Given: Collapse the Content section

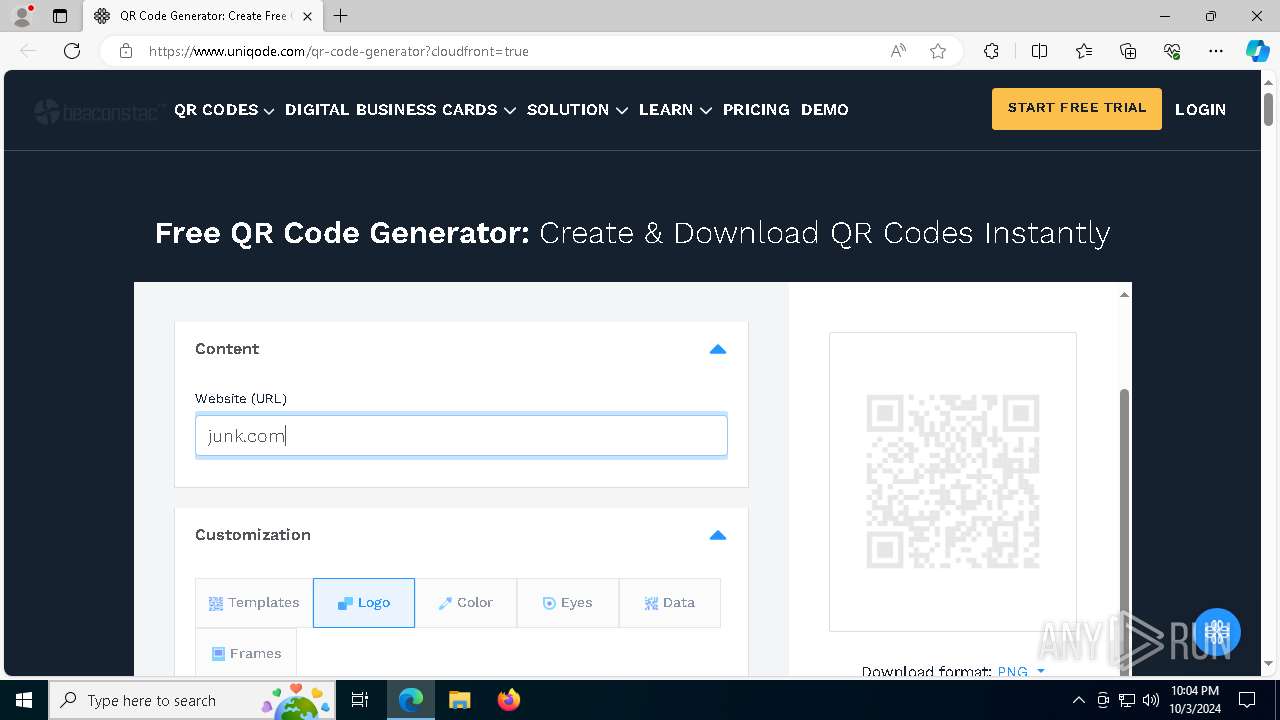Looking at the screenshot, I should point(717,349).
